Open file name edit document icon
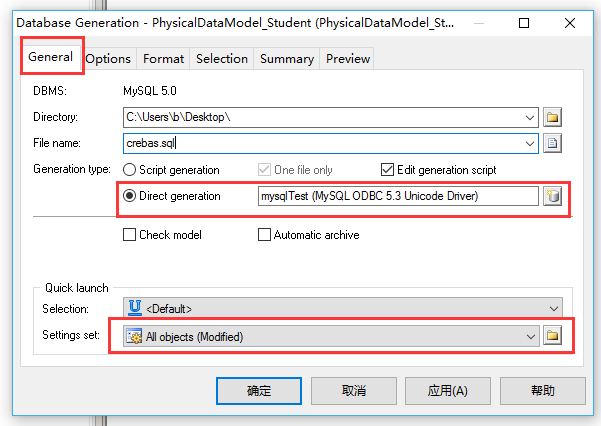Viewport: 601px width, 426px height. [552, 143]
